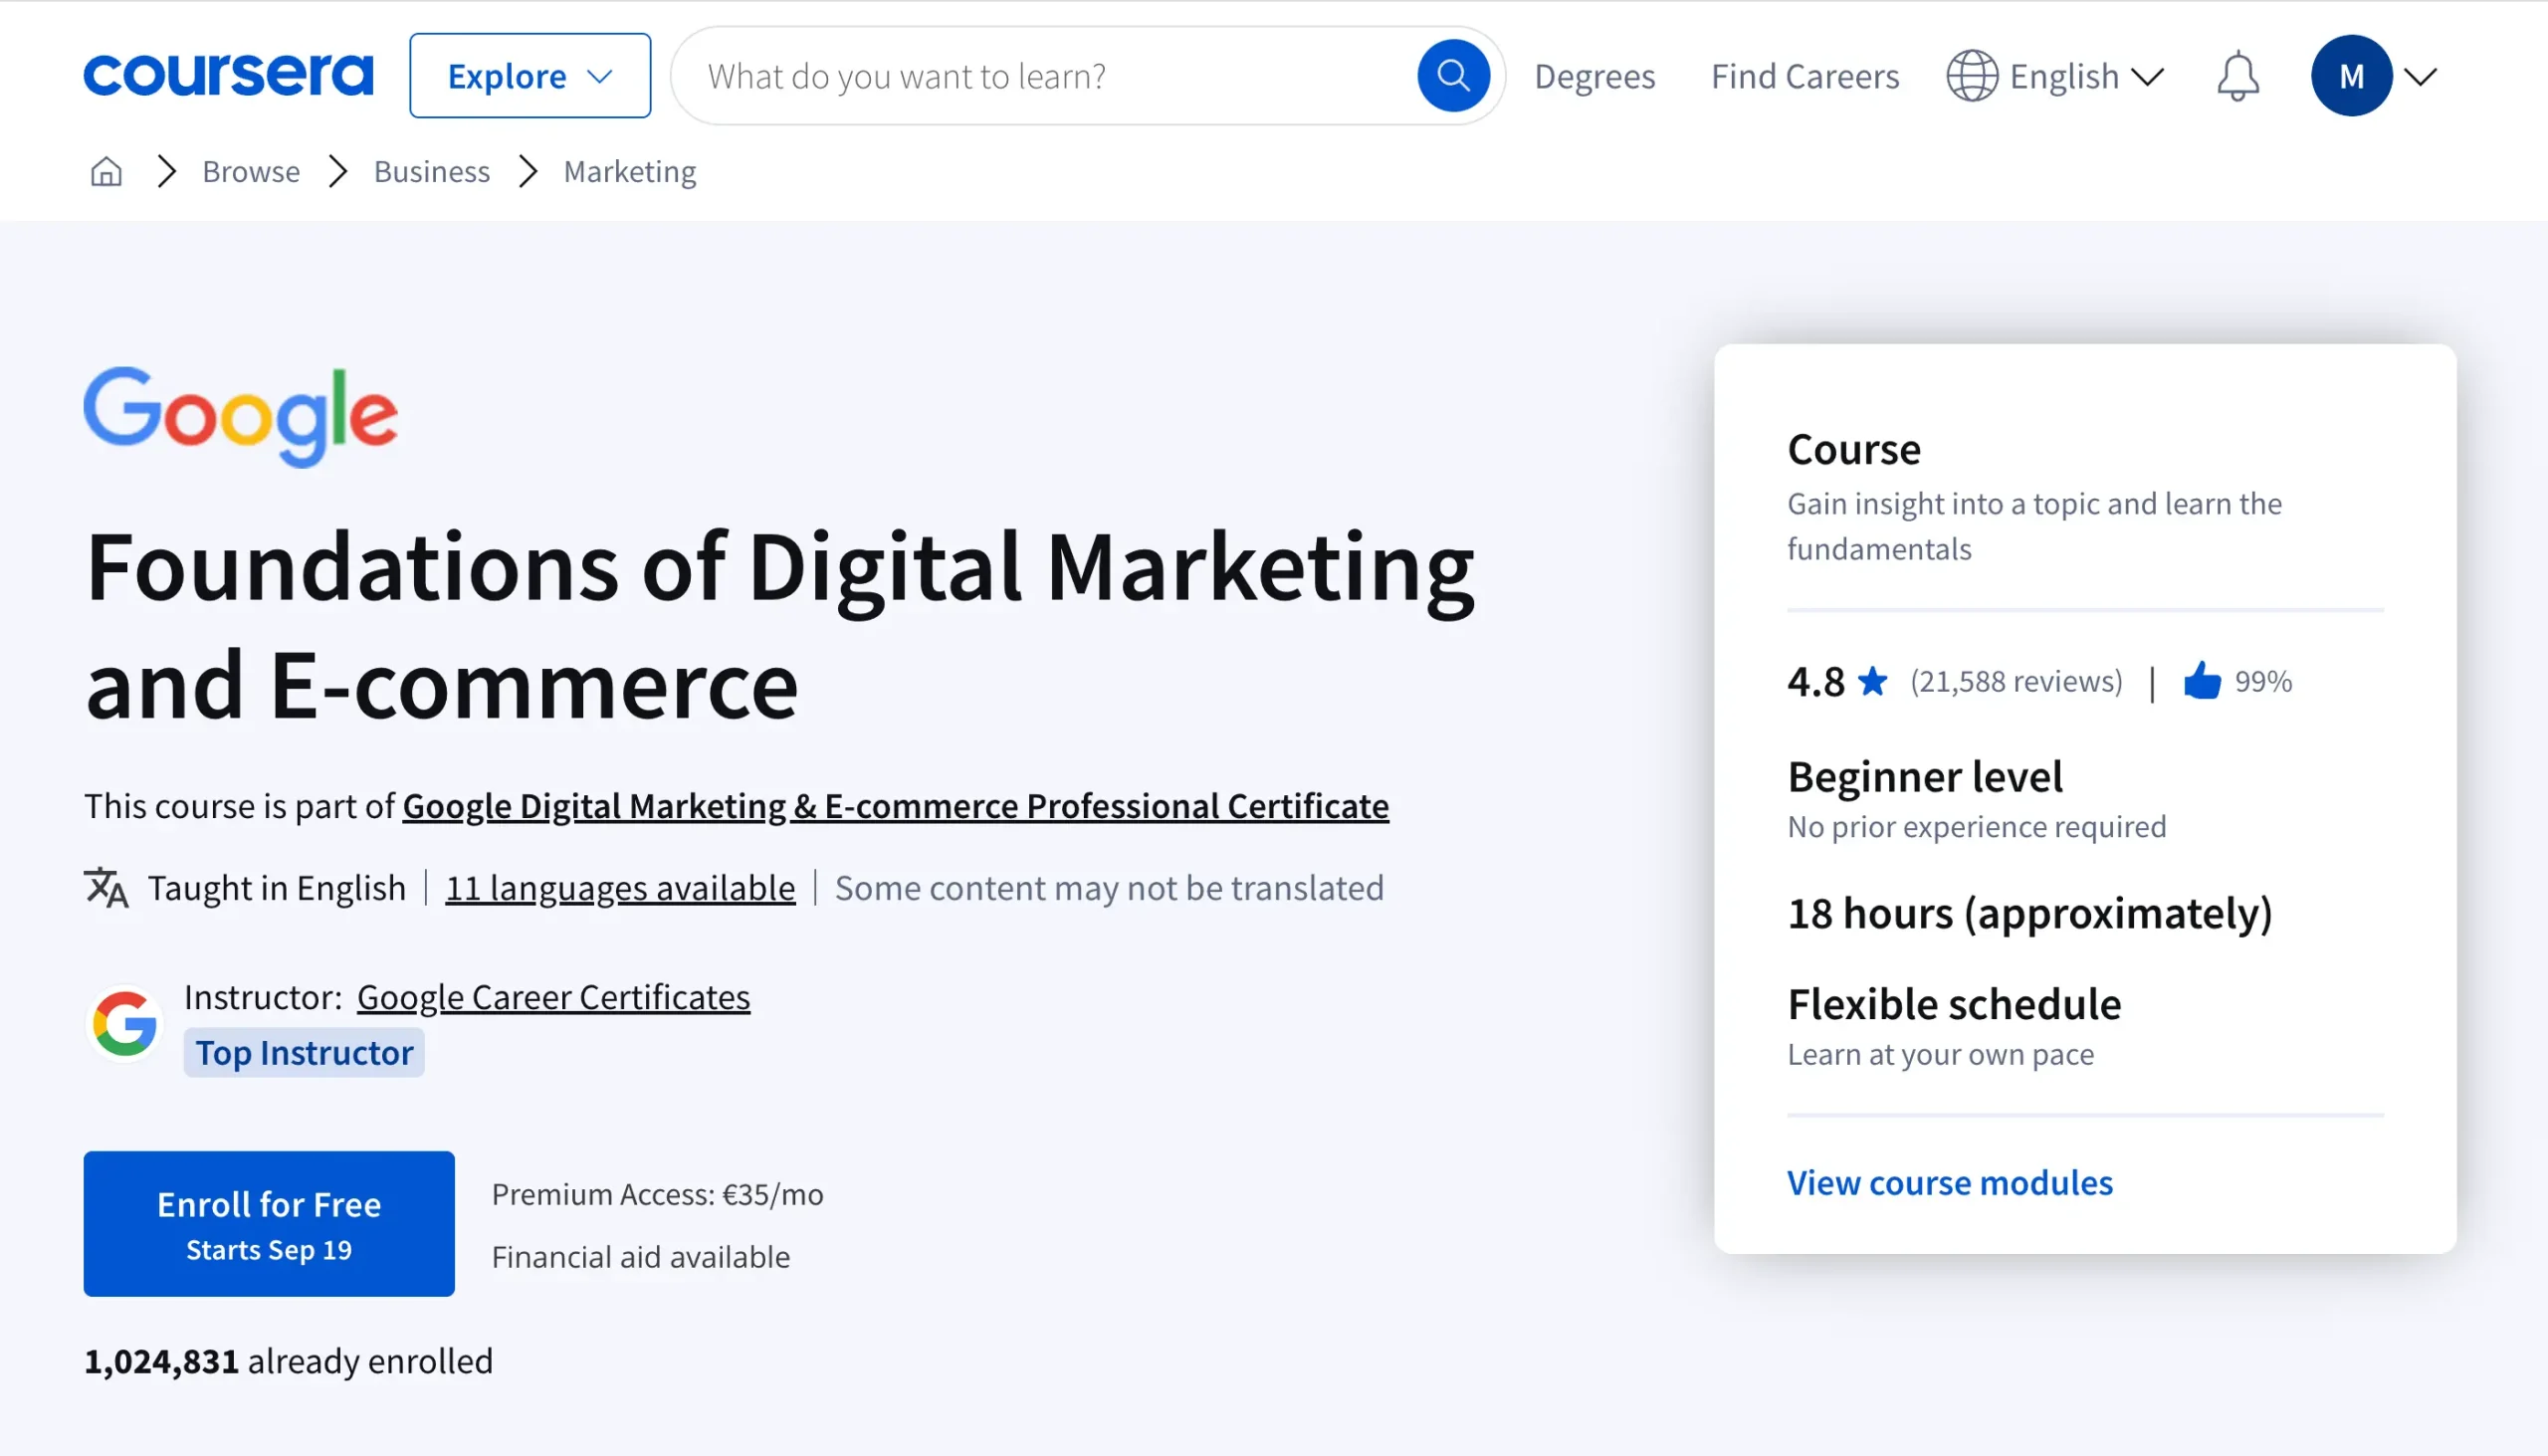The image size is (2548, 1456).
Task: Open the notifications bell
Action: click(2237, 76)
